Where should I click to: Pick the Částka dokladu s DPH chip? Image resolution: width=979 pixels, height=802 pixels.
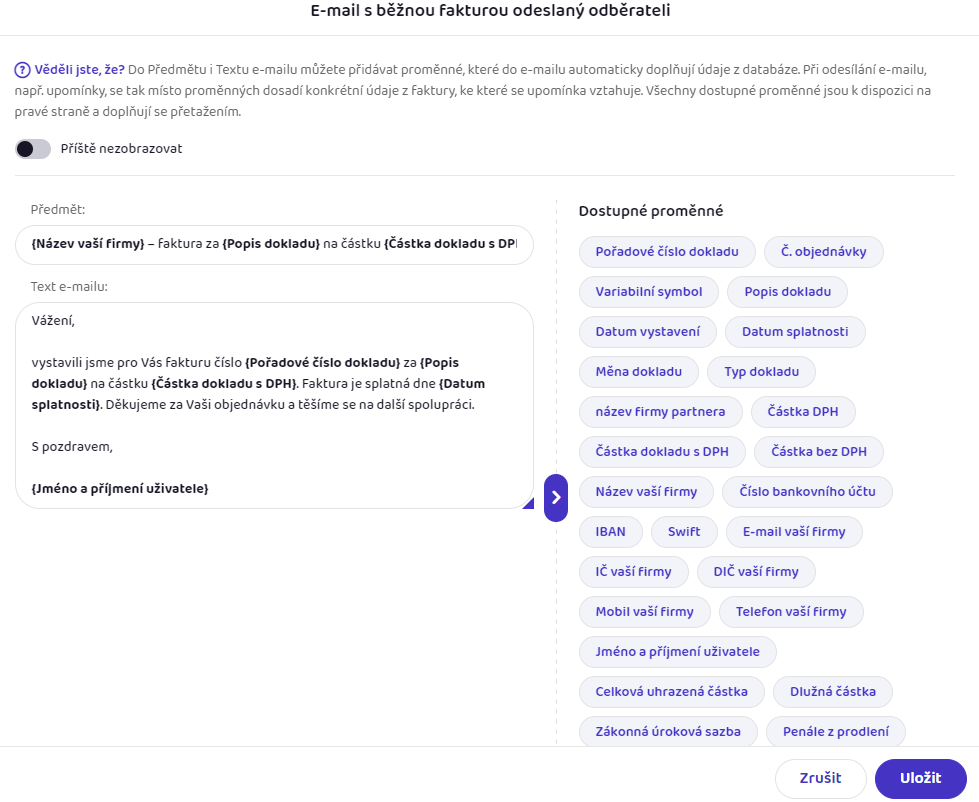tap(662, 452)
